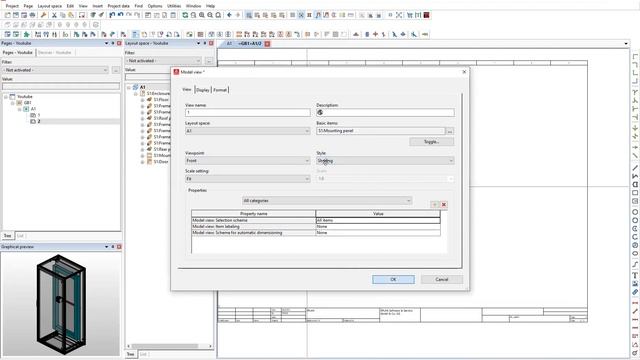Open the Scale setting dropdown
The height and width of the screenshot is (360, 640).
coord(247,179)
